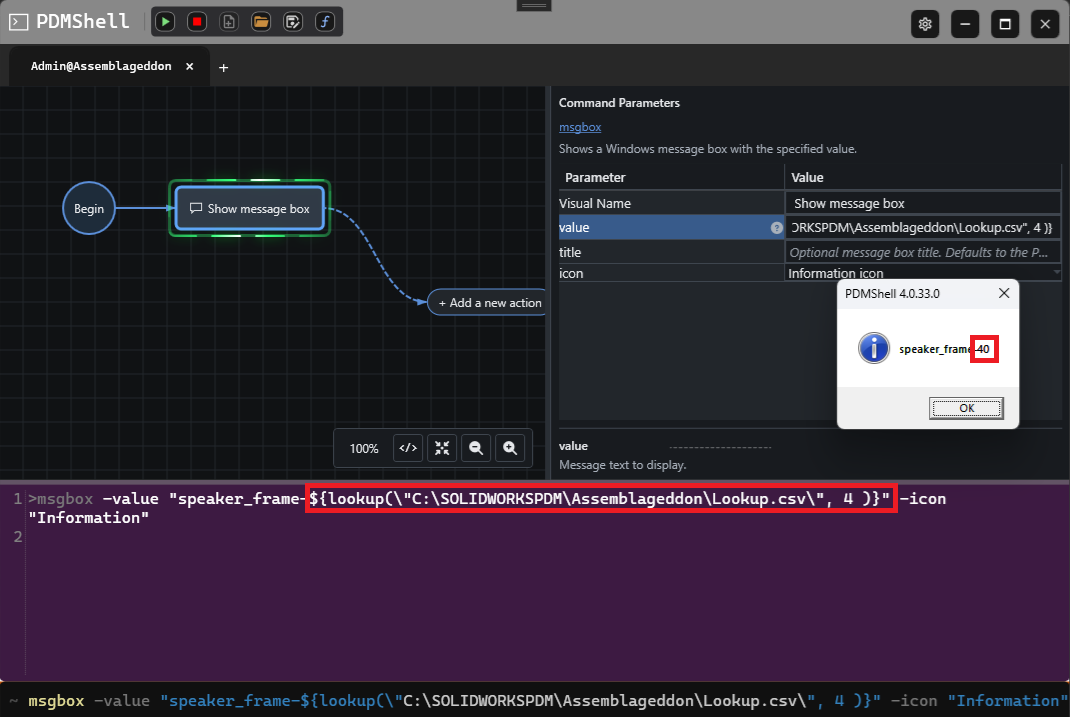The width and height of the screenshot is (1070, 717).
Task: Save the script using toolbar icon
Action: tap(293, 22)
